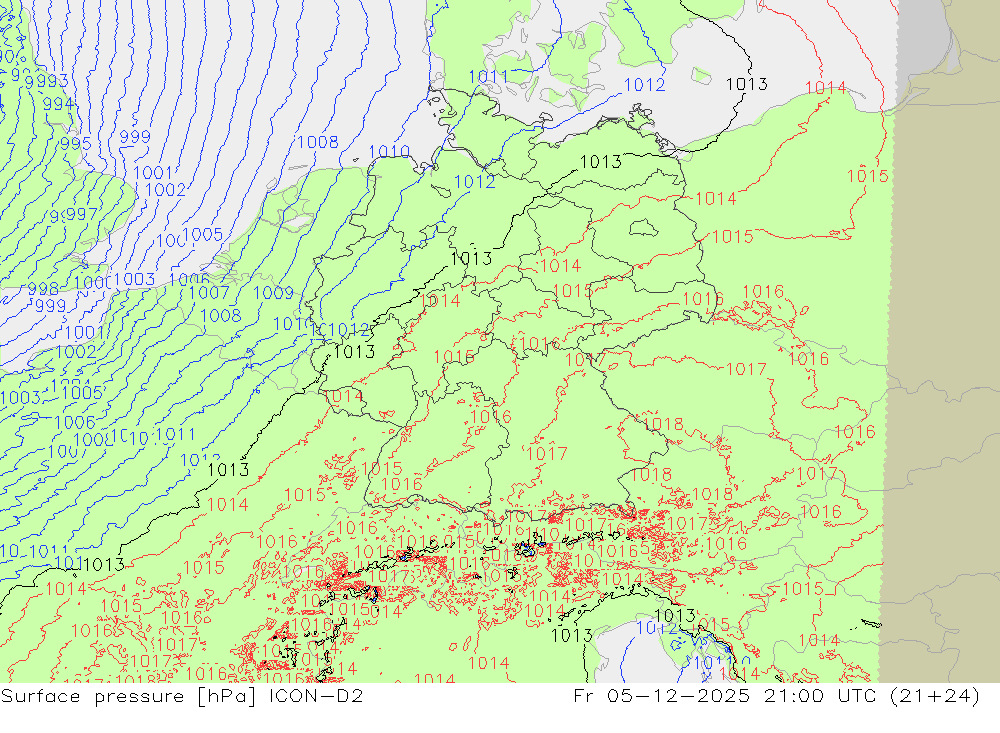The height and width of the screenshot is (733, 1000).
Task: Click the blue '1010' label near Denmark
Action: click(x=389, y=151)
